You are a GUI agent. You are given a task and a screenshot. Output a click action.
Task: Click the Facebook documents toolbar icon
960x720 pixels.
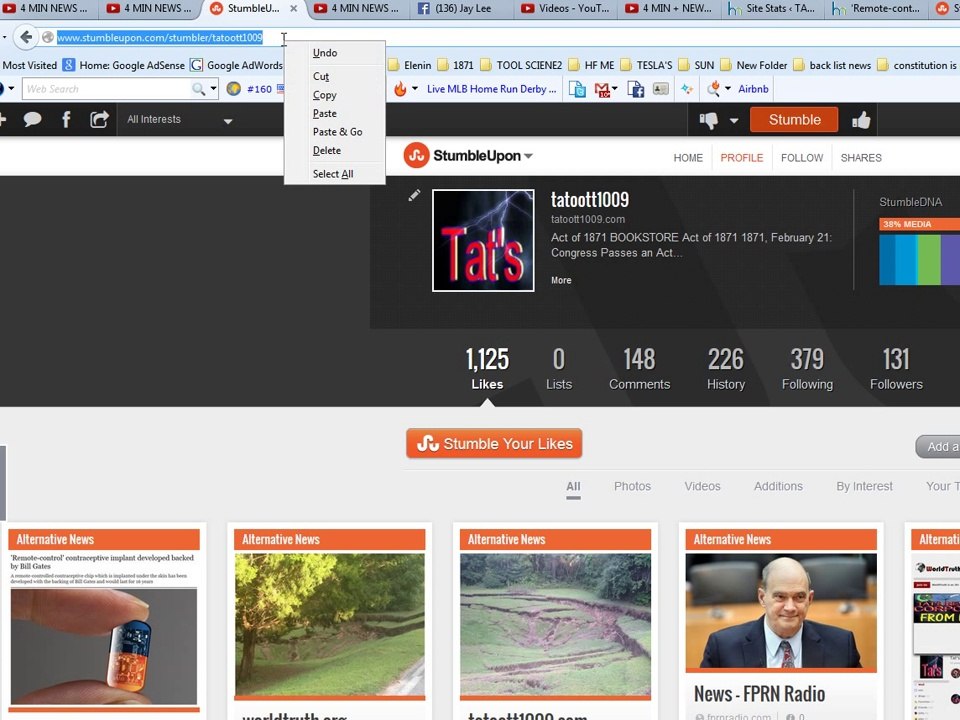(636, 89)
